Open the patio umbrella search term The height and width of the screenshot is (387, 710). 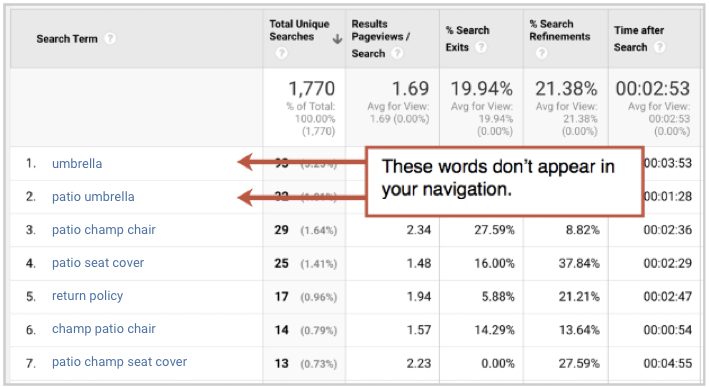(x=93, y=197)
